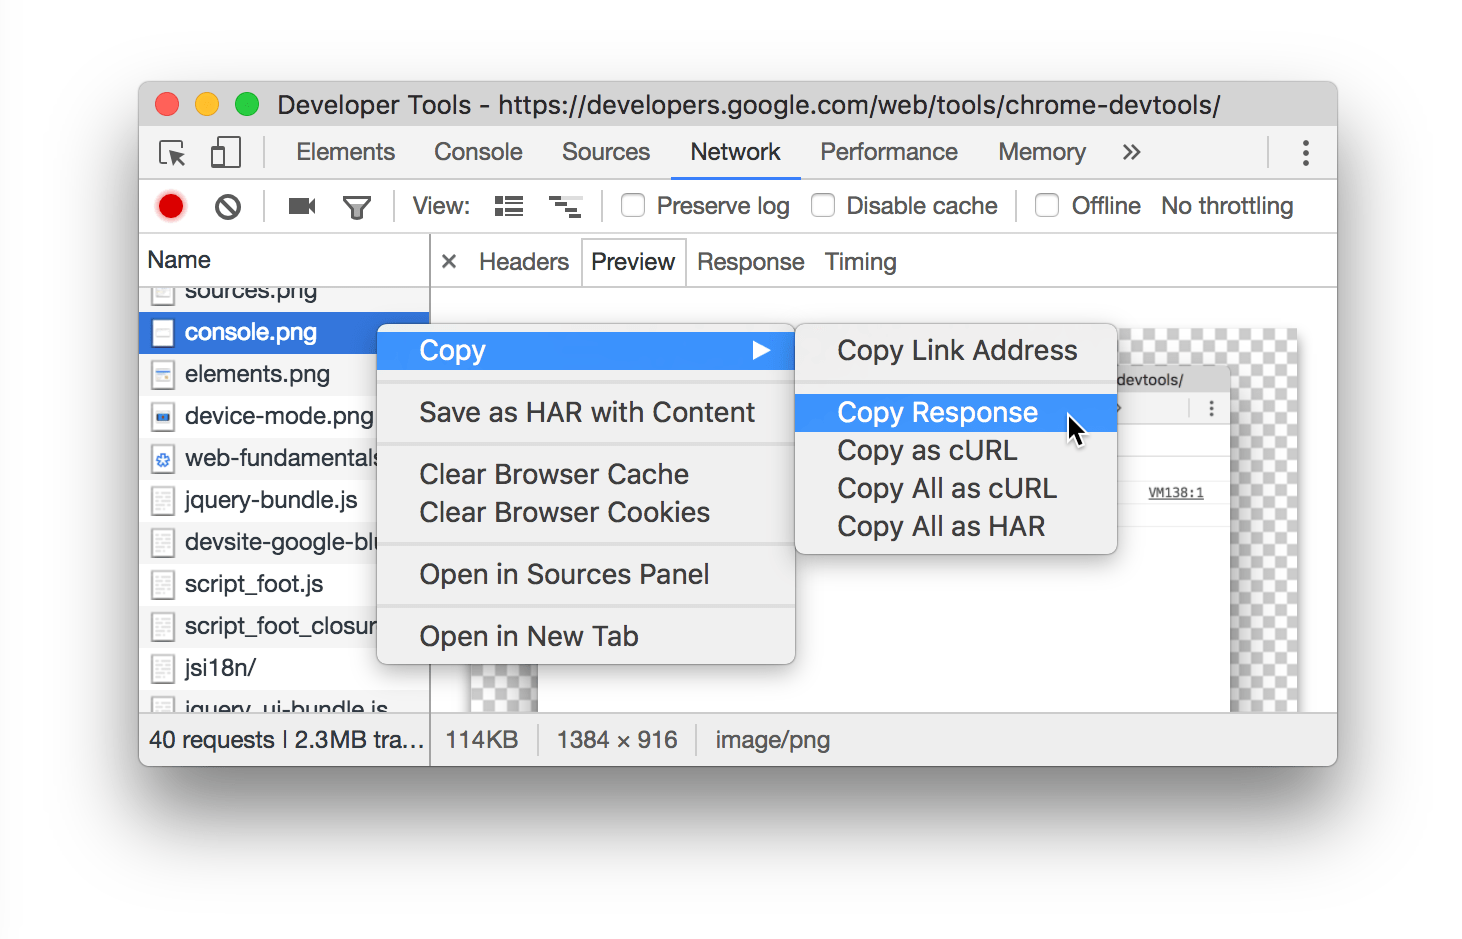
Task: Stop recording network log
Action: [x=170, y=206]
